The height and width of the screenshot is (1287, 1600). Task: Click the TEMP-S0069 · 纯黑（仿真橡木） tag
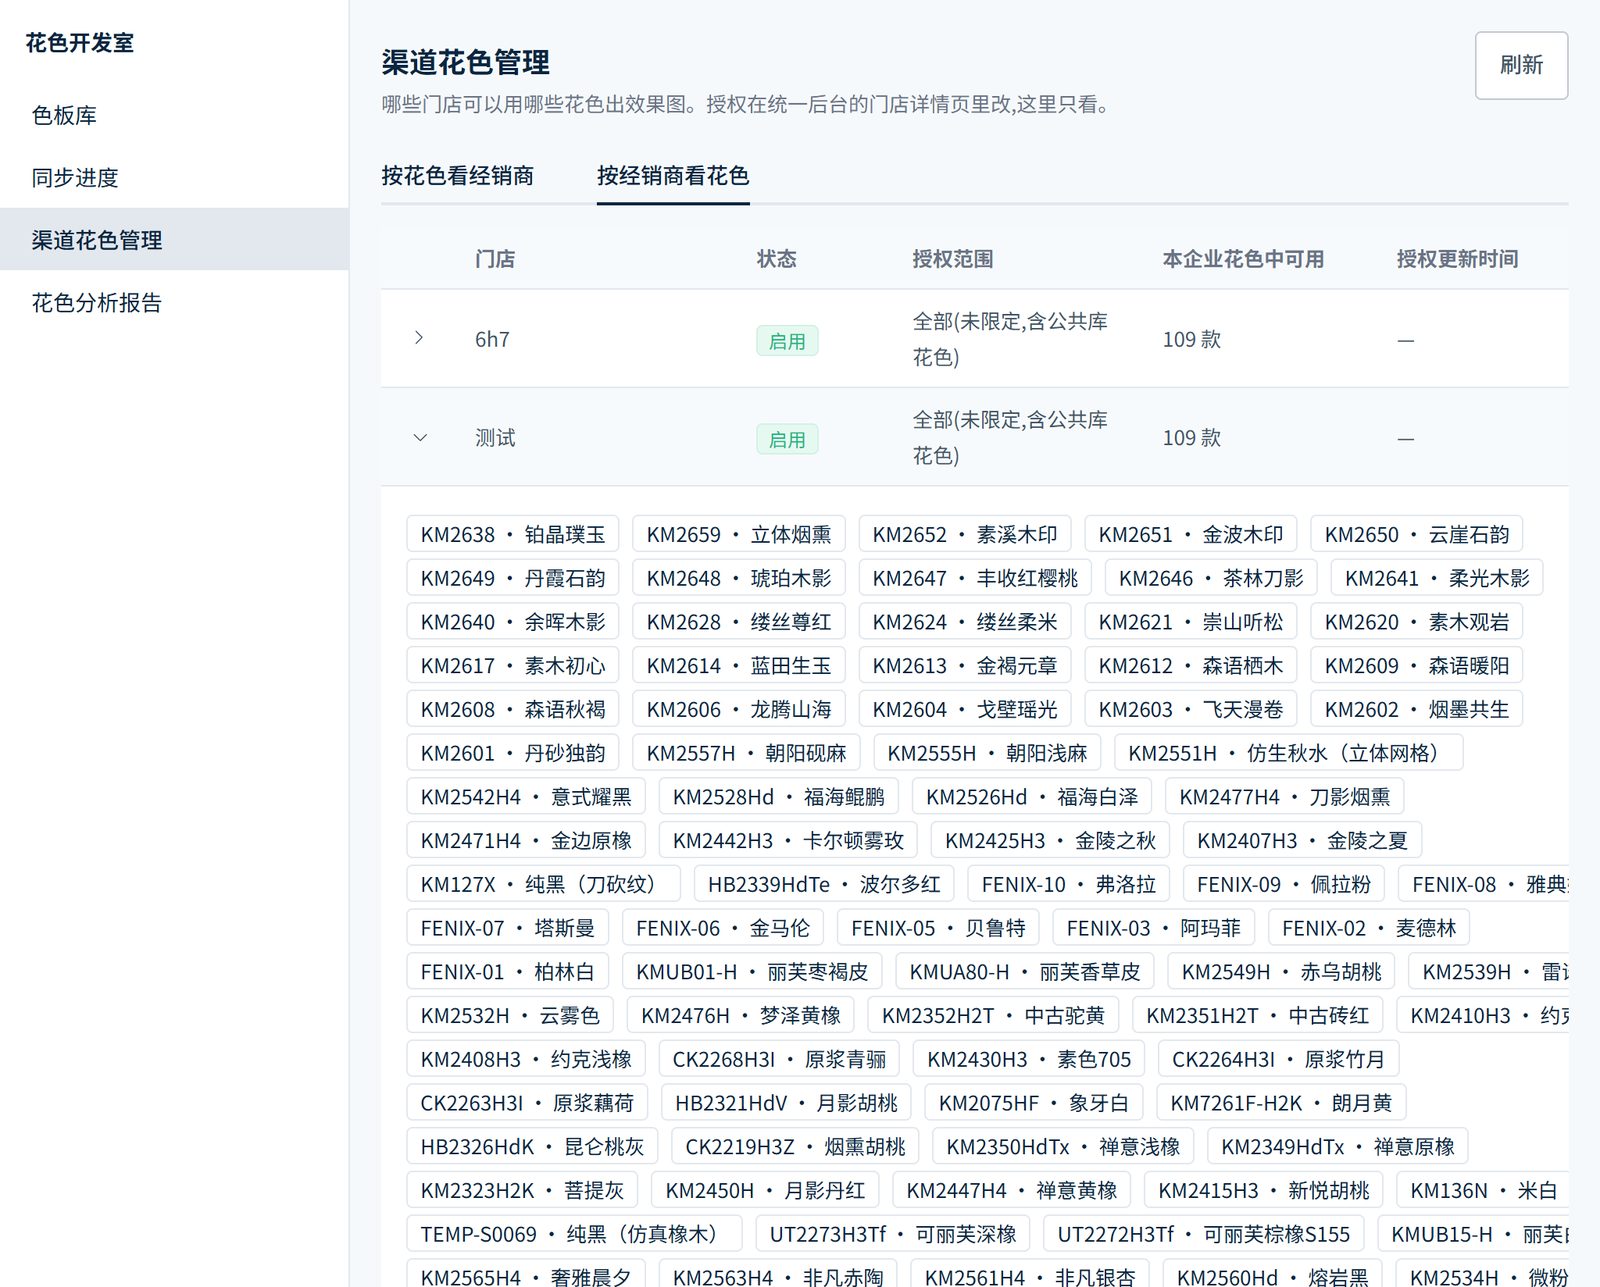click(x=574, y=1234)
